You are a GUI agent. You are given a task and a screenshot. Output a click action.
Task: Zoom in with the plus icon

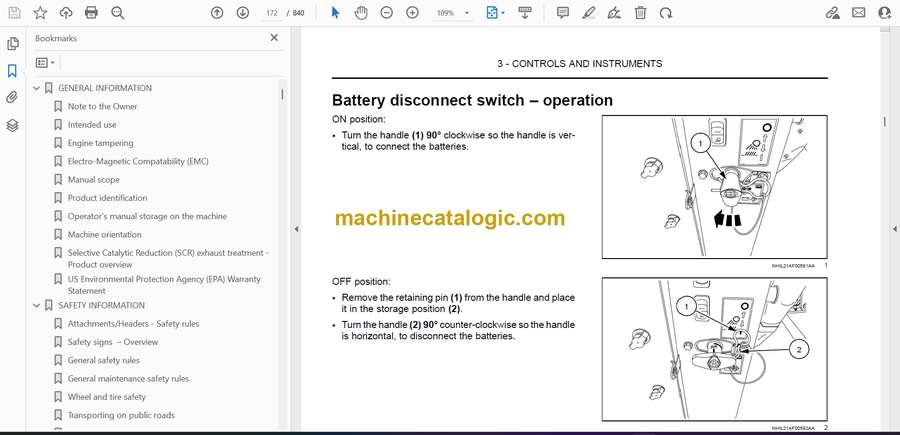click(x=412, y=13)
